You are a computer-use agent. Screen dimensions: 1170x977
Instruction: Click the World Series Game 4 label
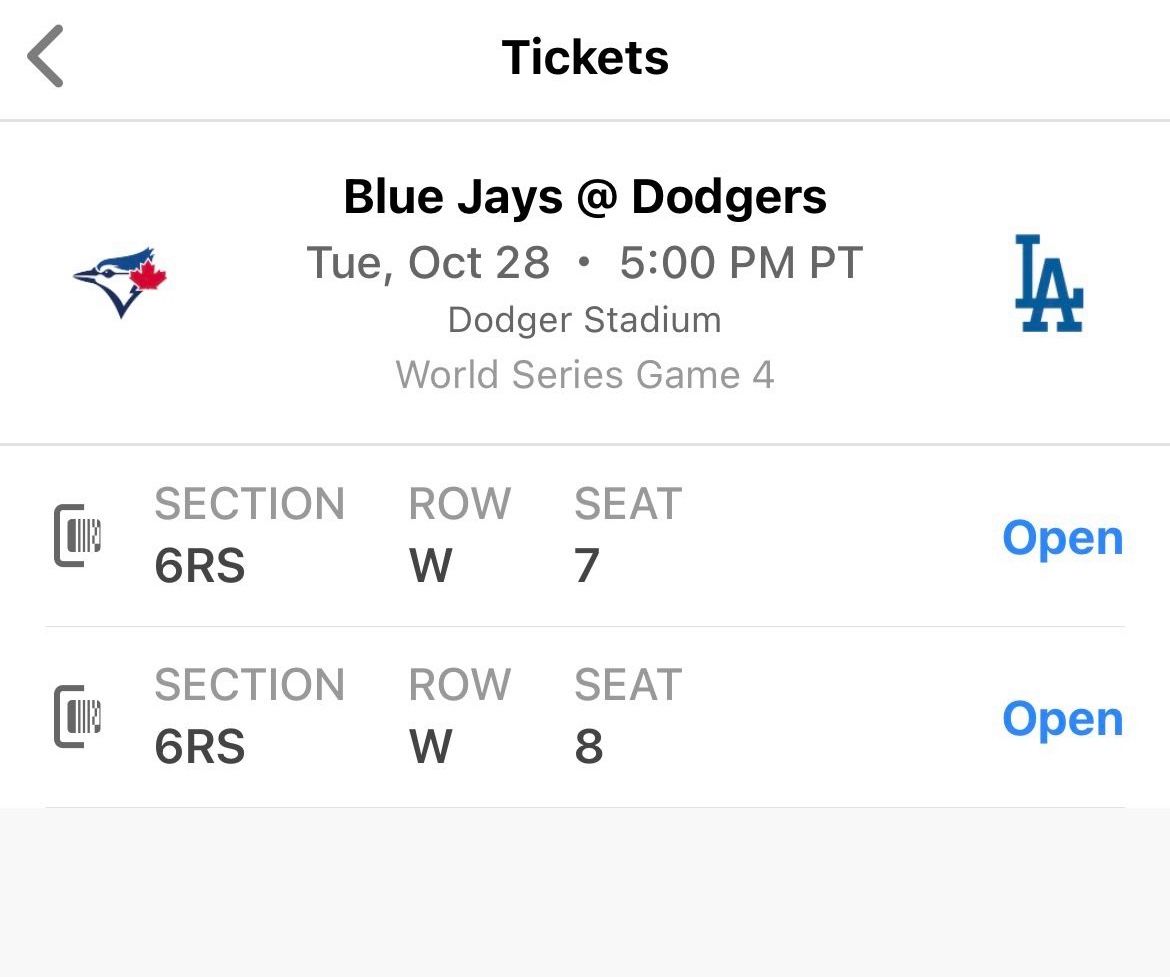(585, 374)
